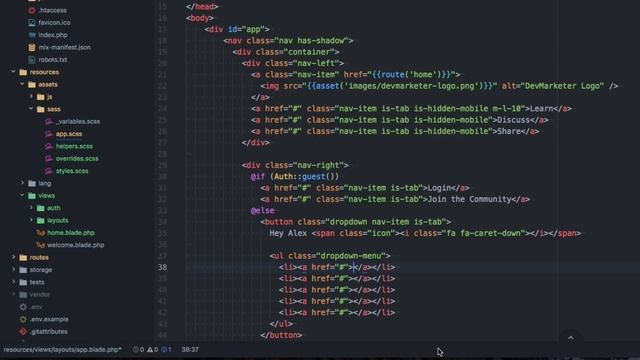Click the scroll-to-top round arrow button

pos(571,338)
